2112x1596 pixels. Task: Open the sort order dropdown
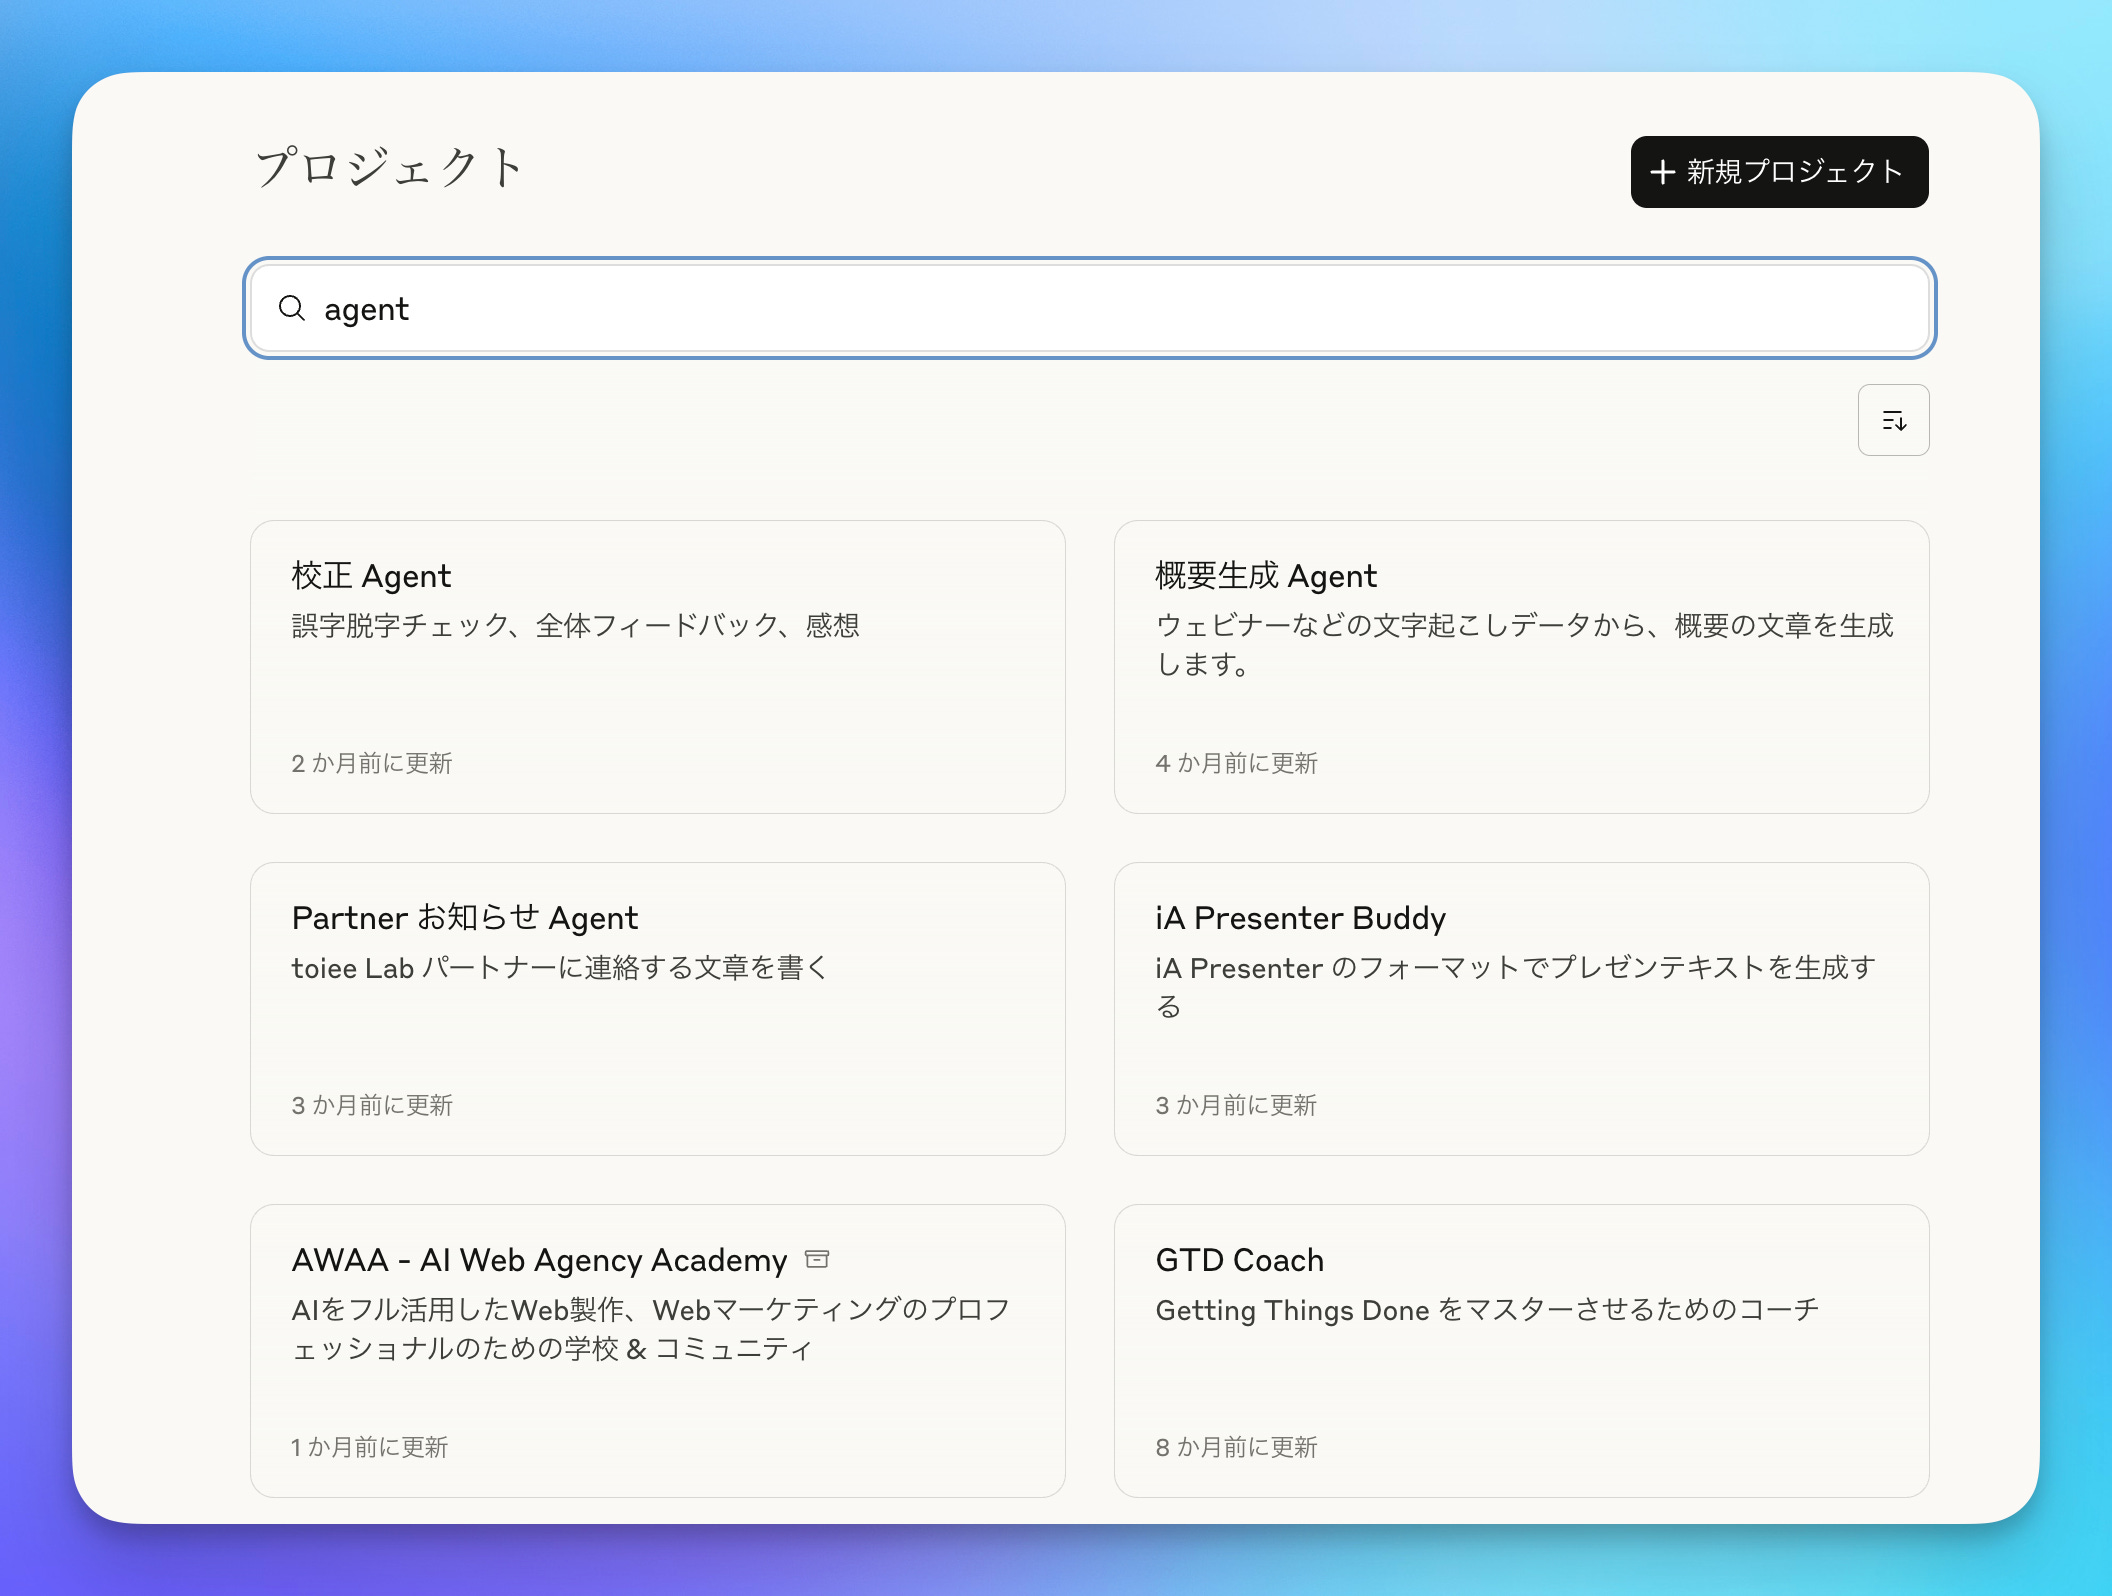1893,420
